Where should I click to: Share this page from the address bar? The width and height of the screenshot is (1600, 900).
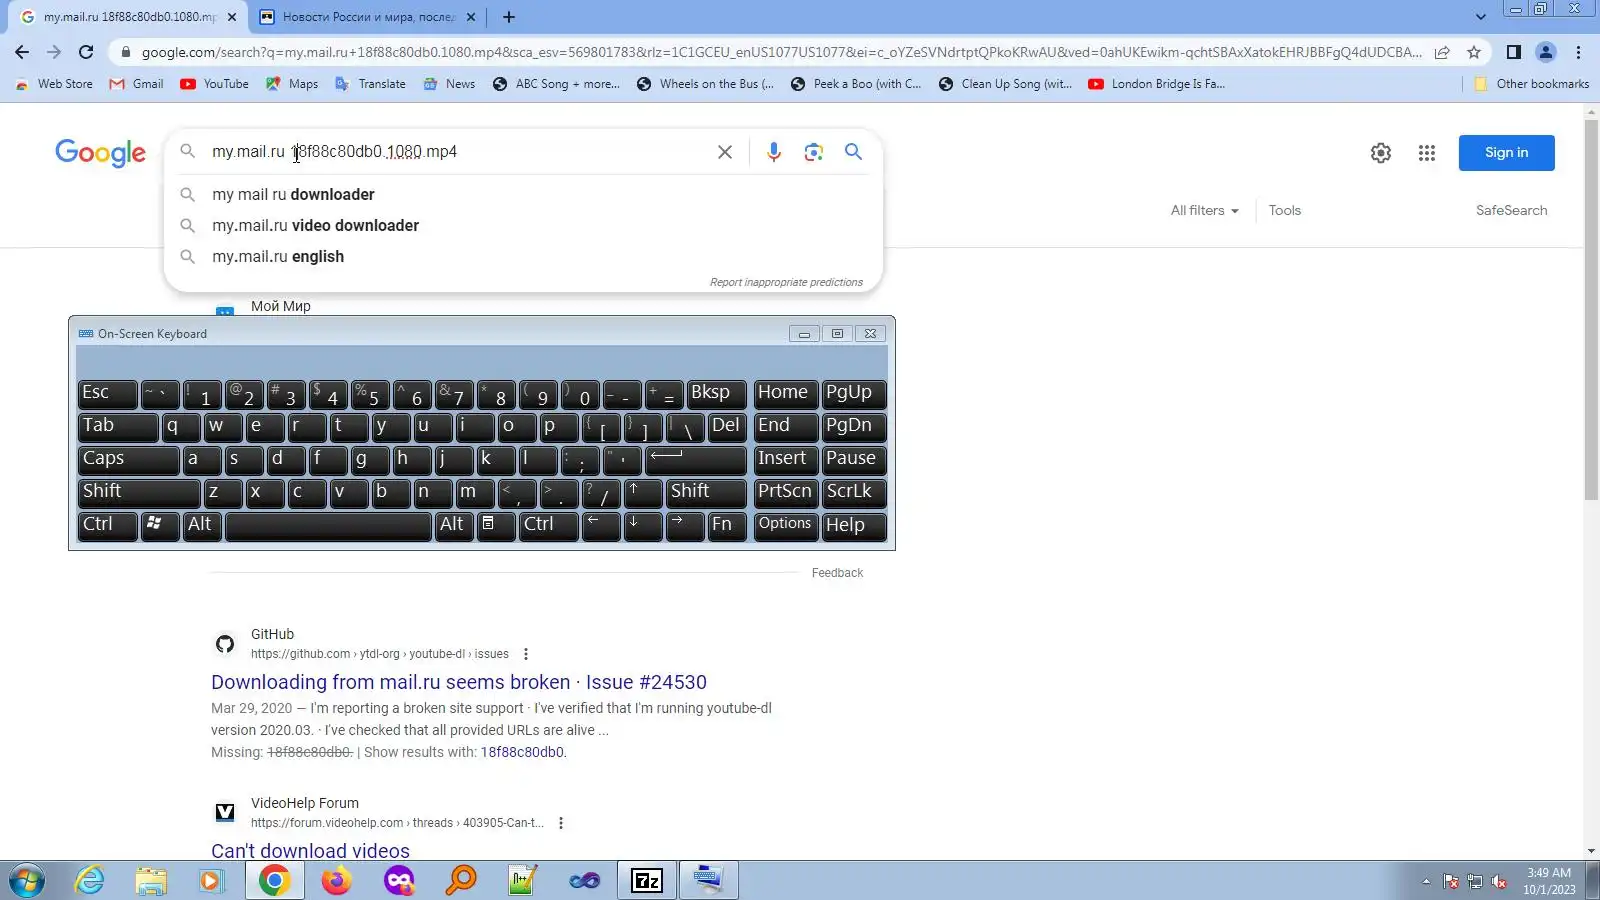[x=1442, y=52]
